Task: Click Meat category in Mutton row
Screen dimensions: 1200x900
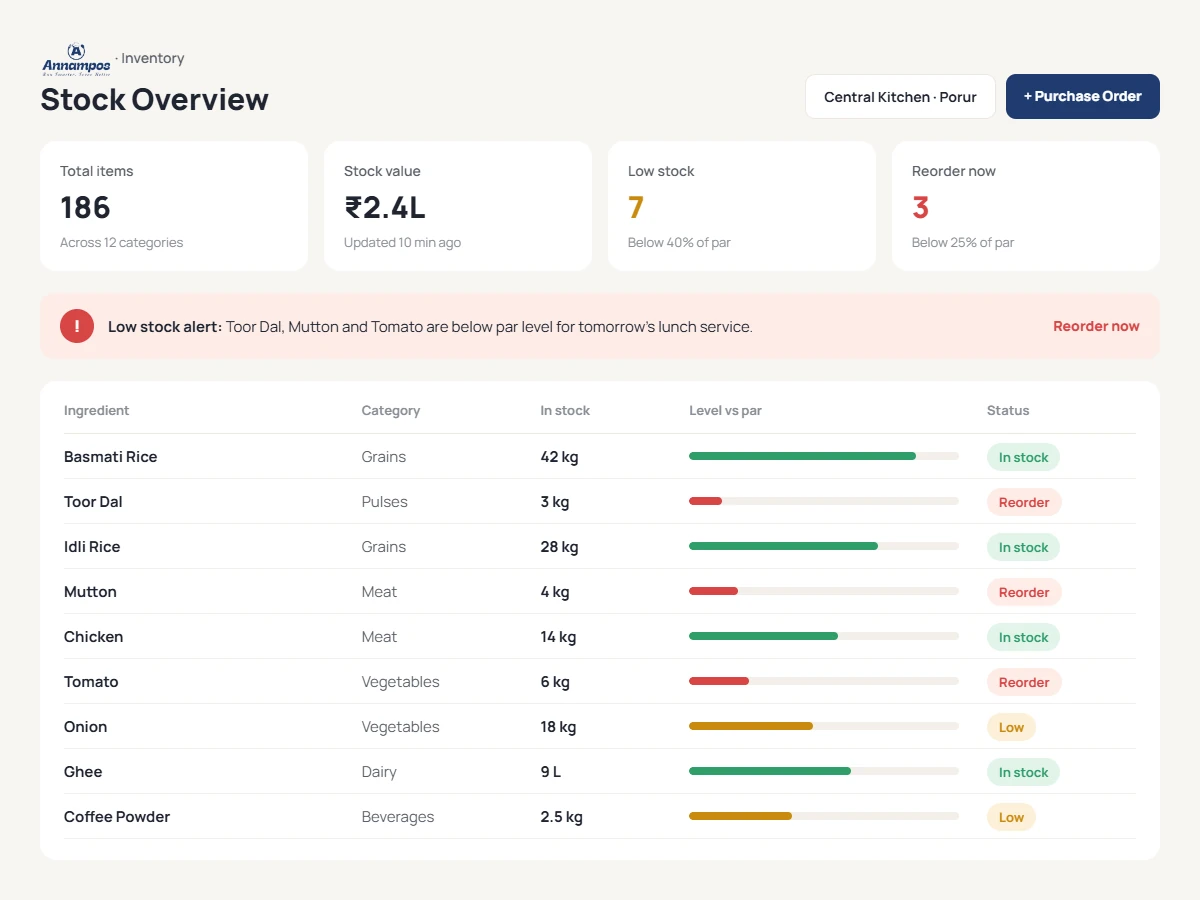Action: [379, 592]
